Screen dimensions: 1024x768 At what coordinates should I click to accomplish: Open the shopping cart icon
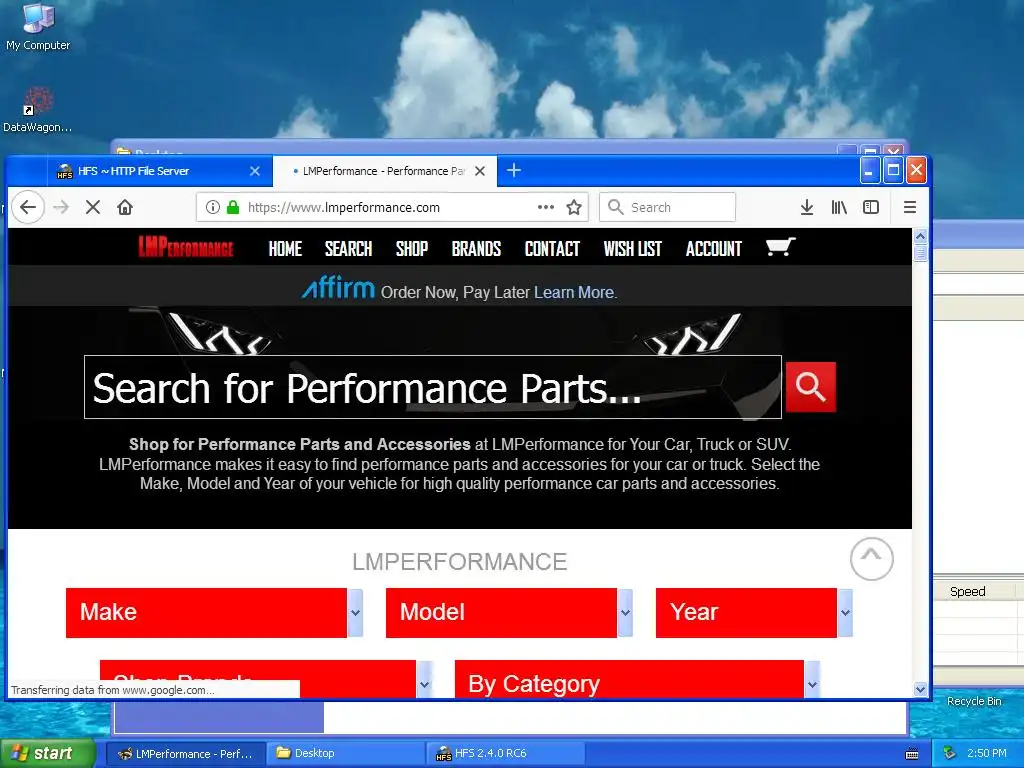pyautogui.click(x=780, y=247)
